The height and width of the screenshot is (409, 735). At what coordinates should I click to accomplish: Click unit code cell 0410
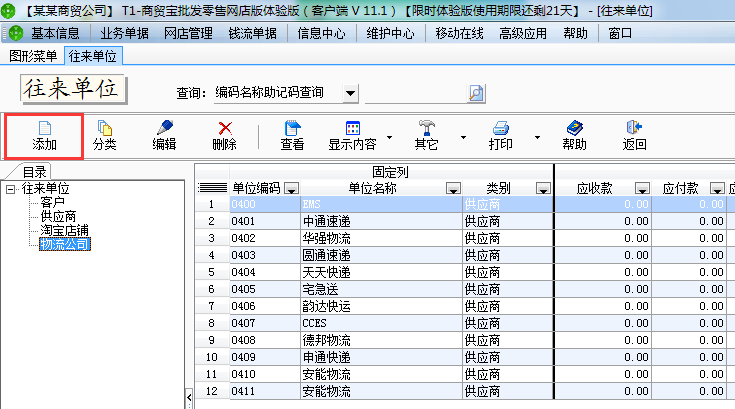[265, 374]
